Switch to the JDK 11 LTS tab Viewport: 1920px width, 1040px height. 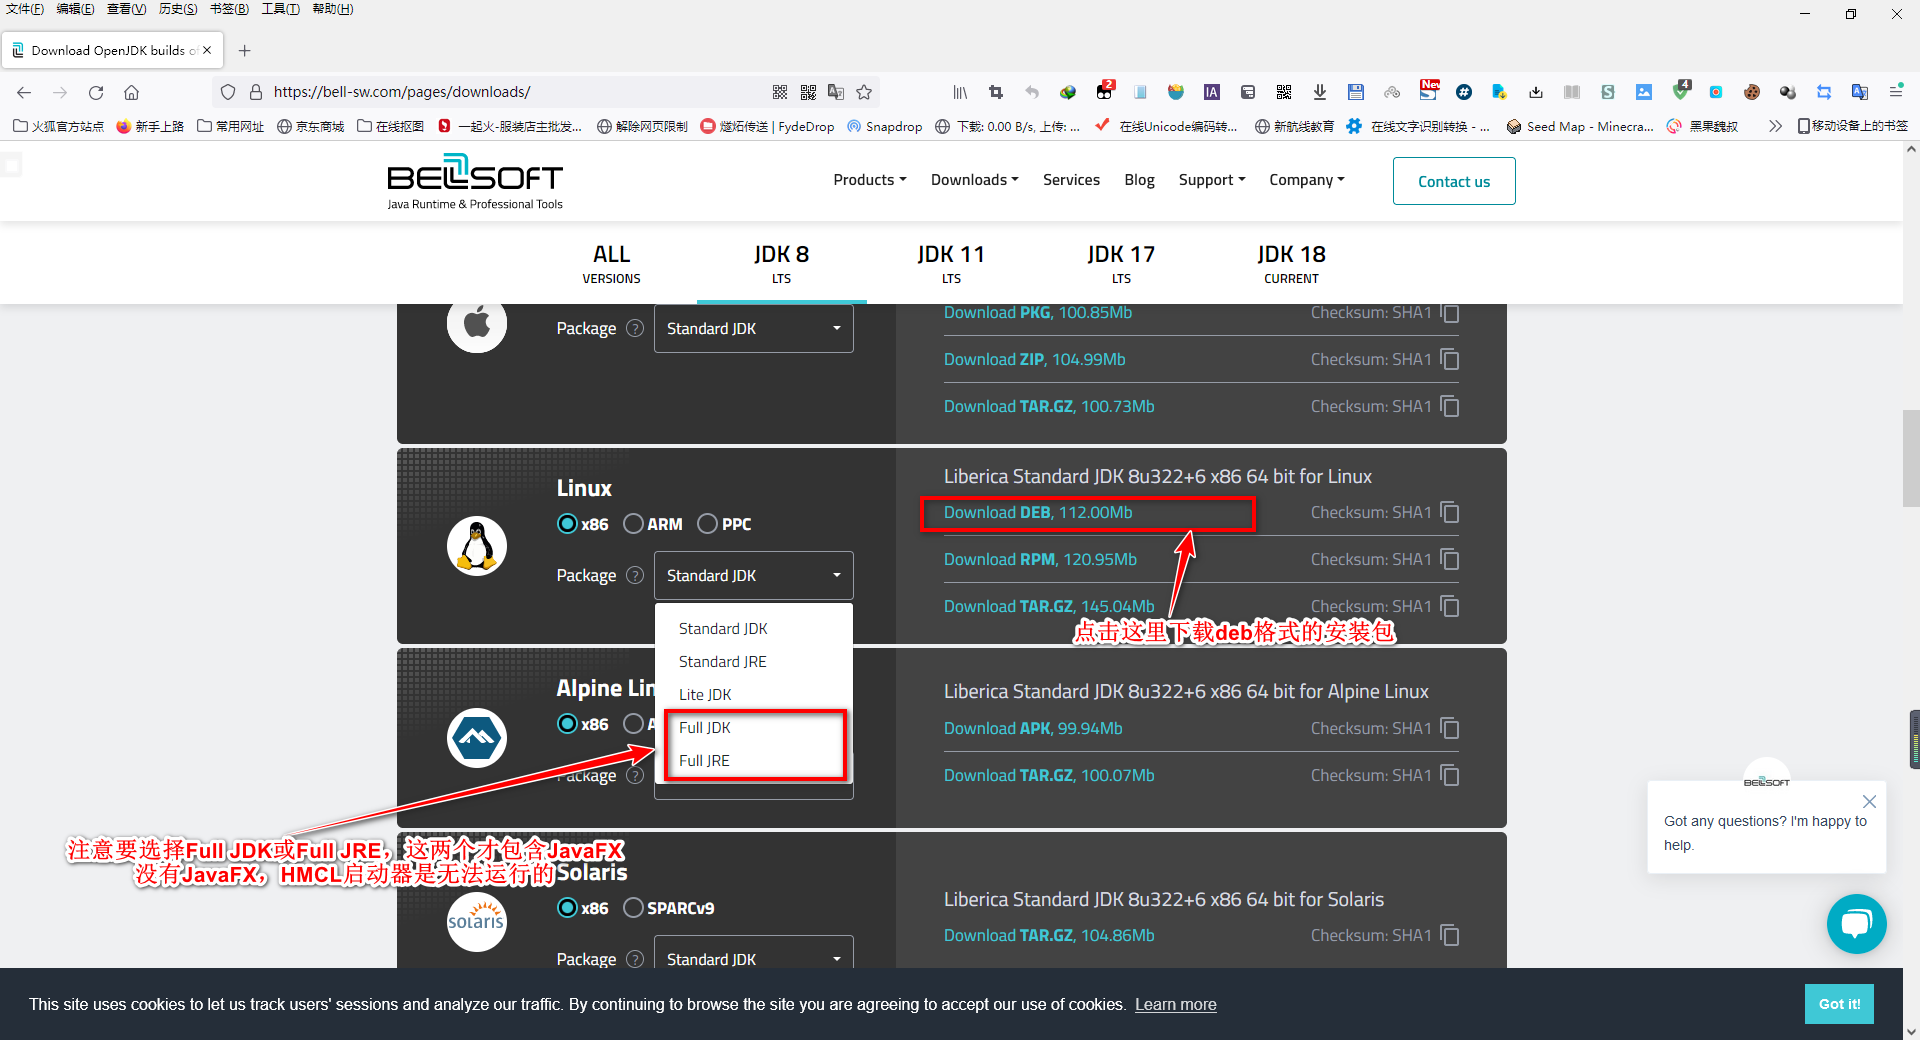pyautogui.click(x=952, y=263)
